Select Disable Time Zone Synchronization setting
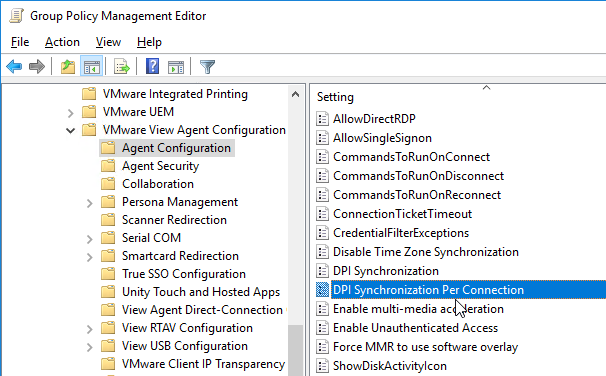 click(x=426, y=252)
